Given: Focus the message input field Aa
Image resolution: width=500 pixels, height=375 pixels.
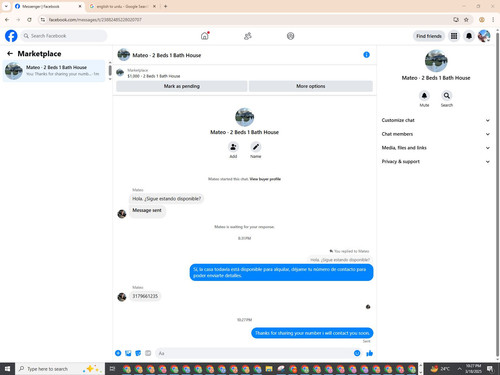Looking at the screenshot, I should click(x=255, y=353).
